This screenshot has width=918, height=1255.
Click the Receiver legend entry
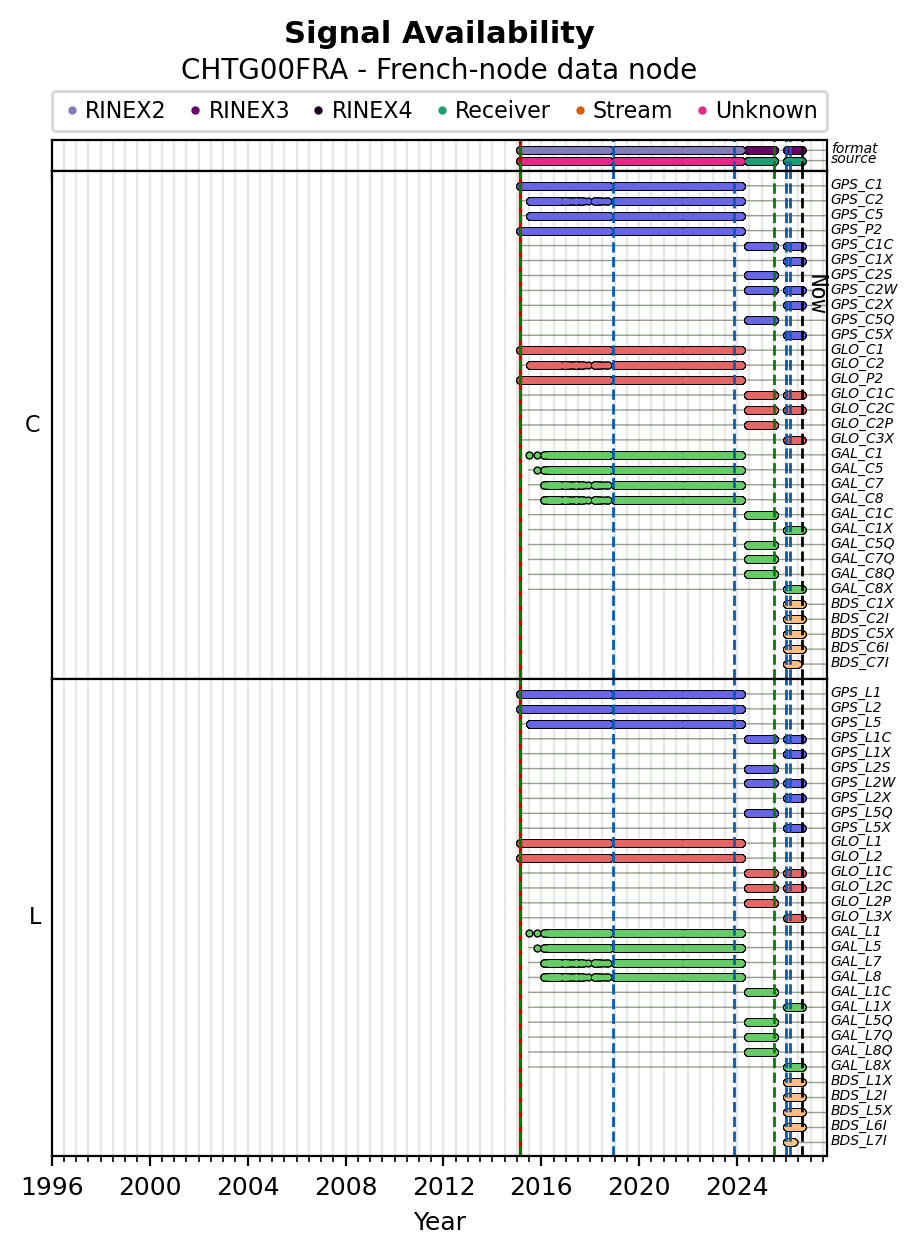point(493,111)
